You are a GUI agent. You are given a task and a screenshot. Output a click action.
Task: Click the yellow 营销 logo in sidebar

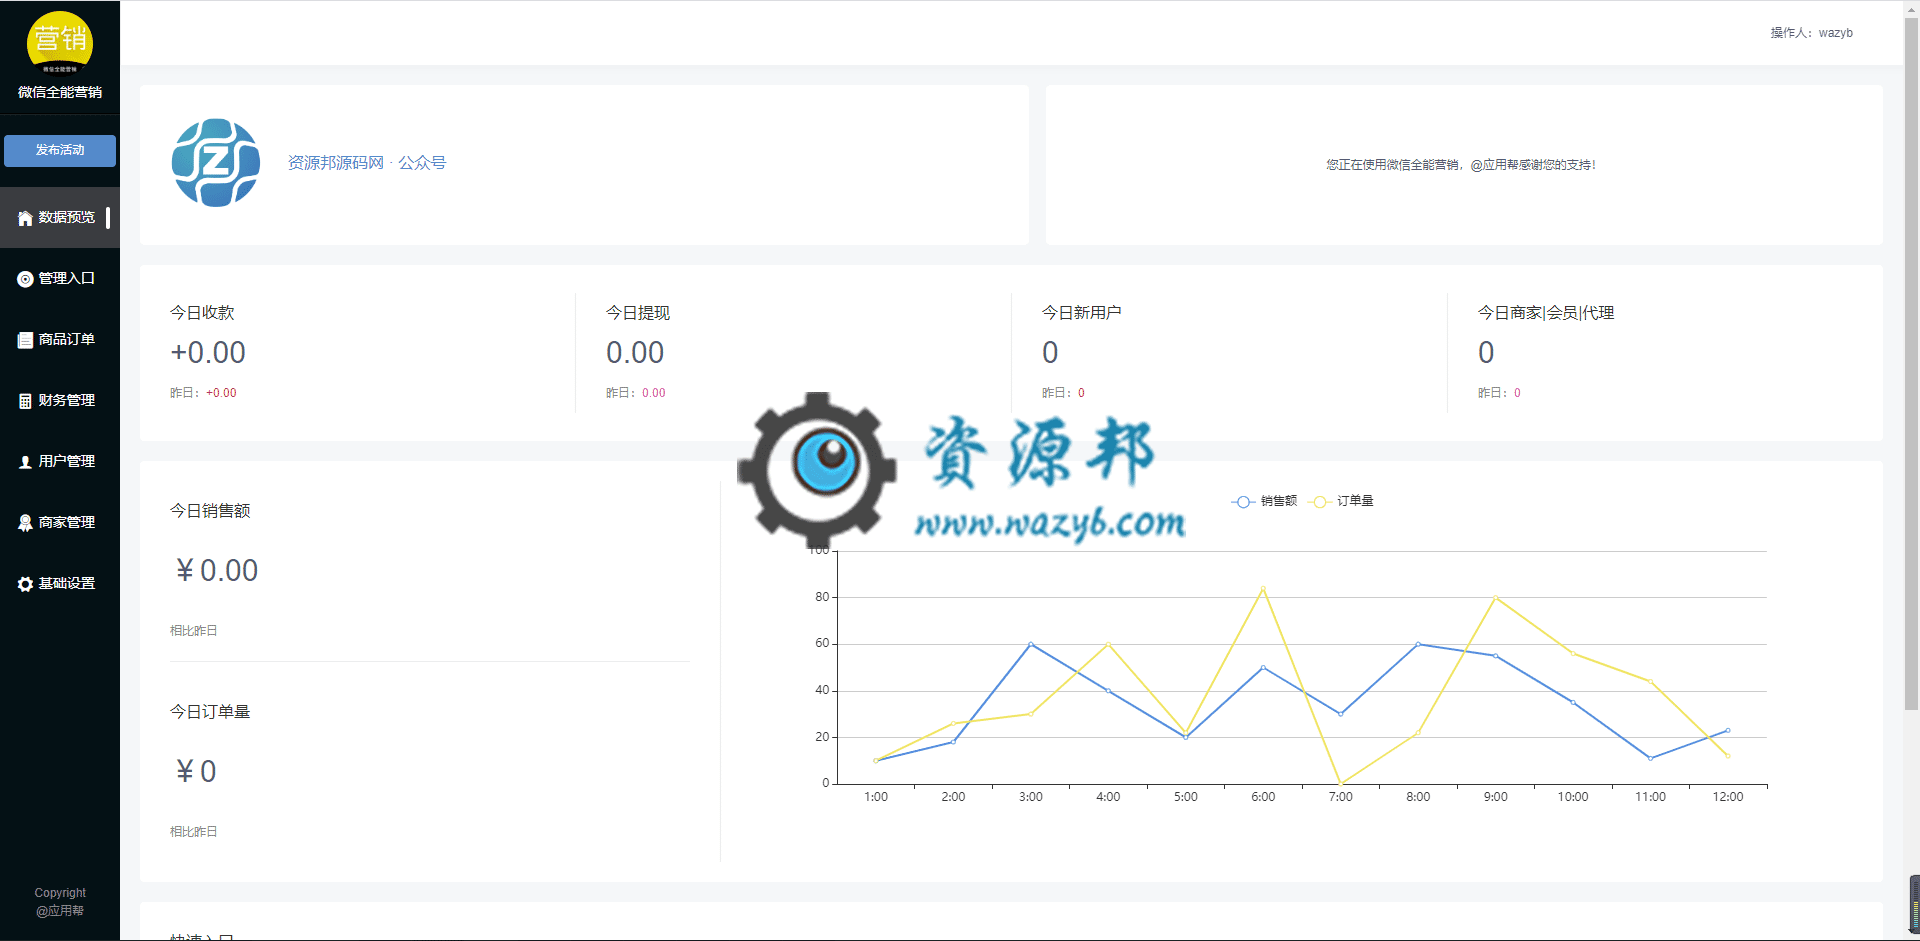(x=60, y=42)
